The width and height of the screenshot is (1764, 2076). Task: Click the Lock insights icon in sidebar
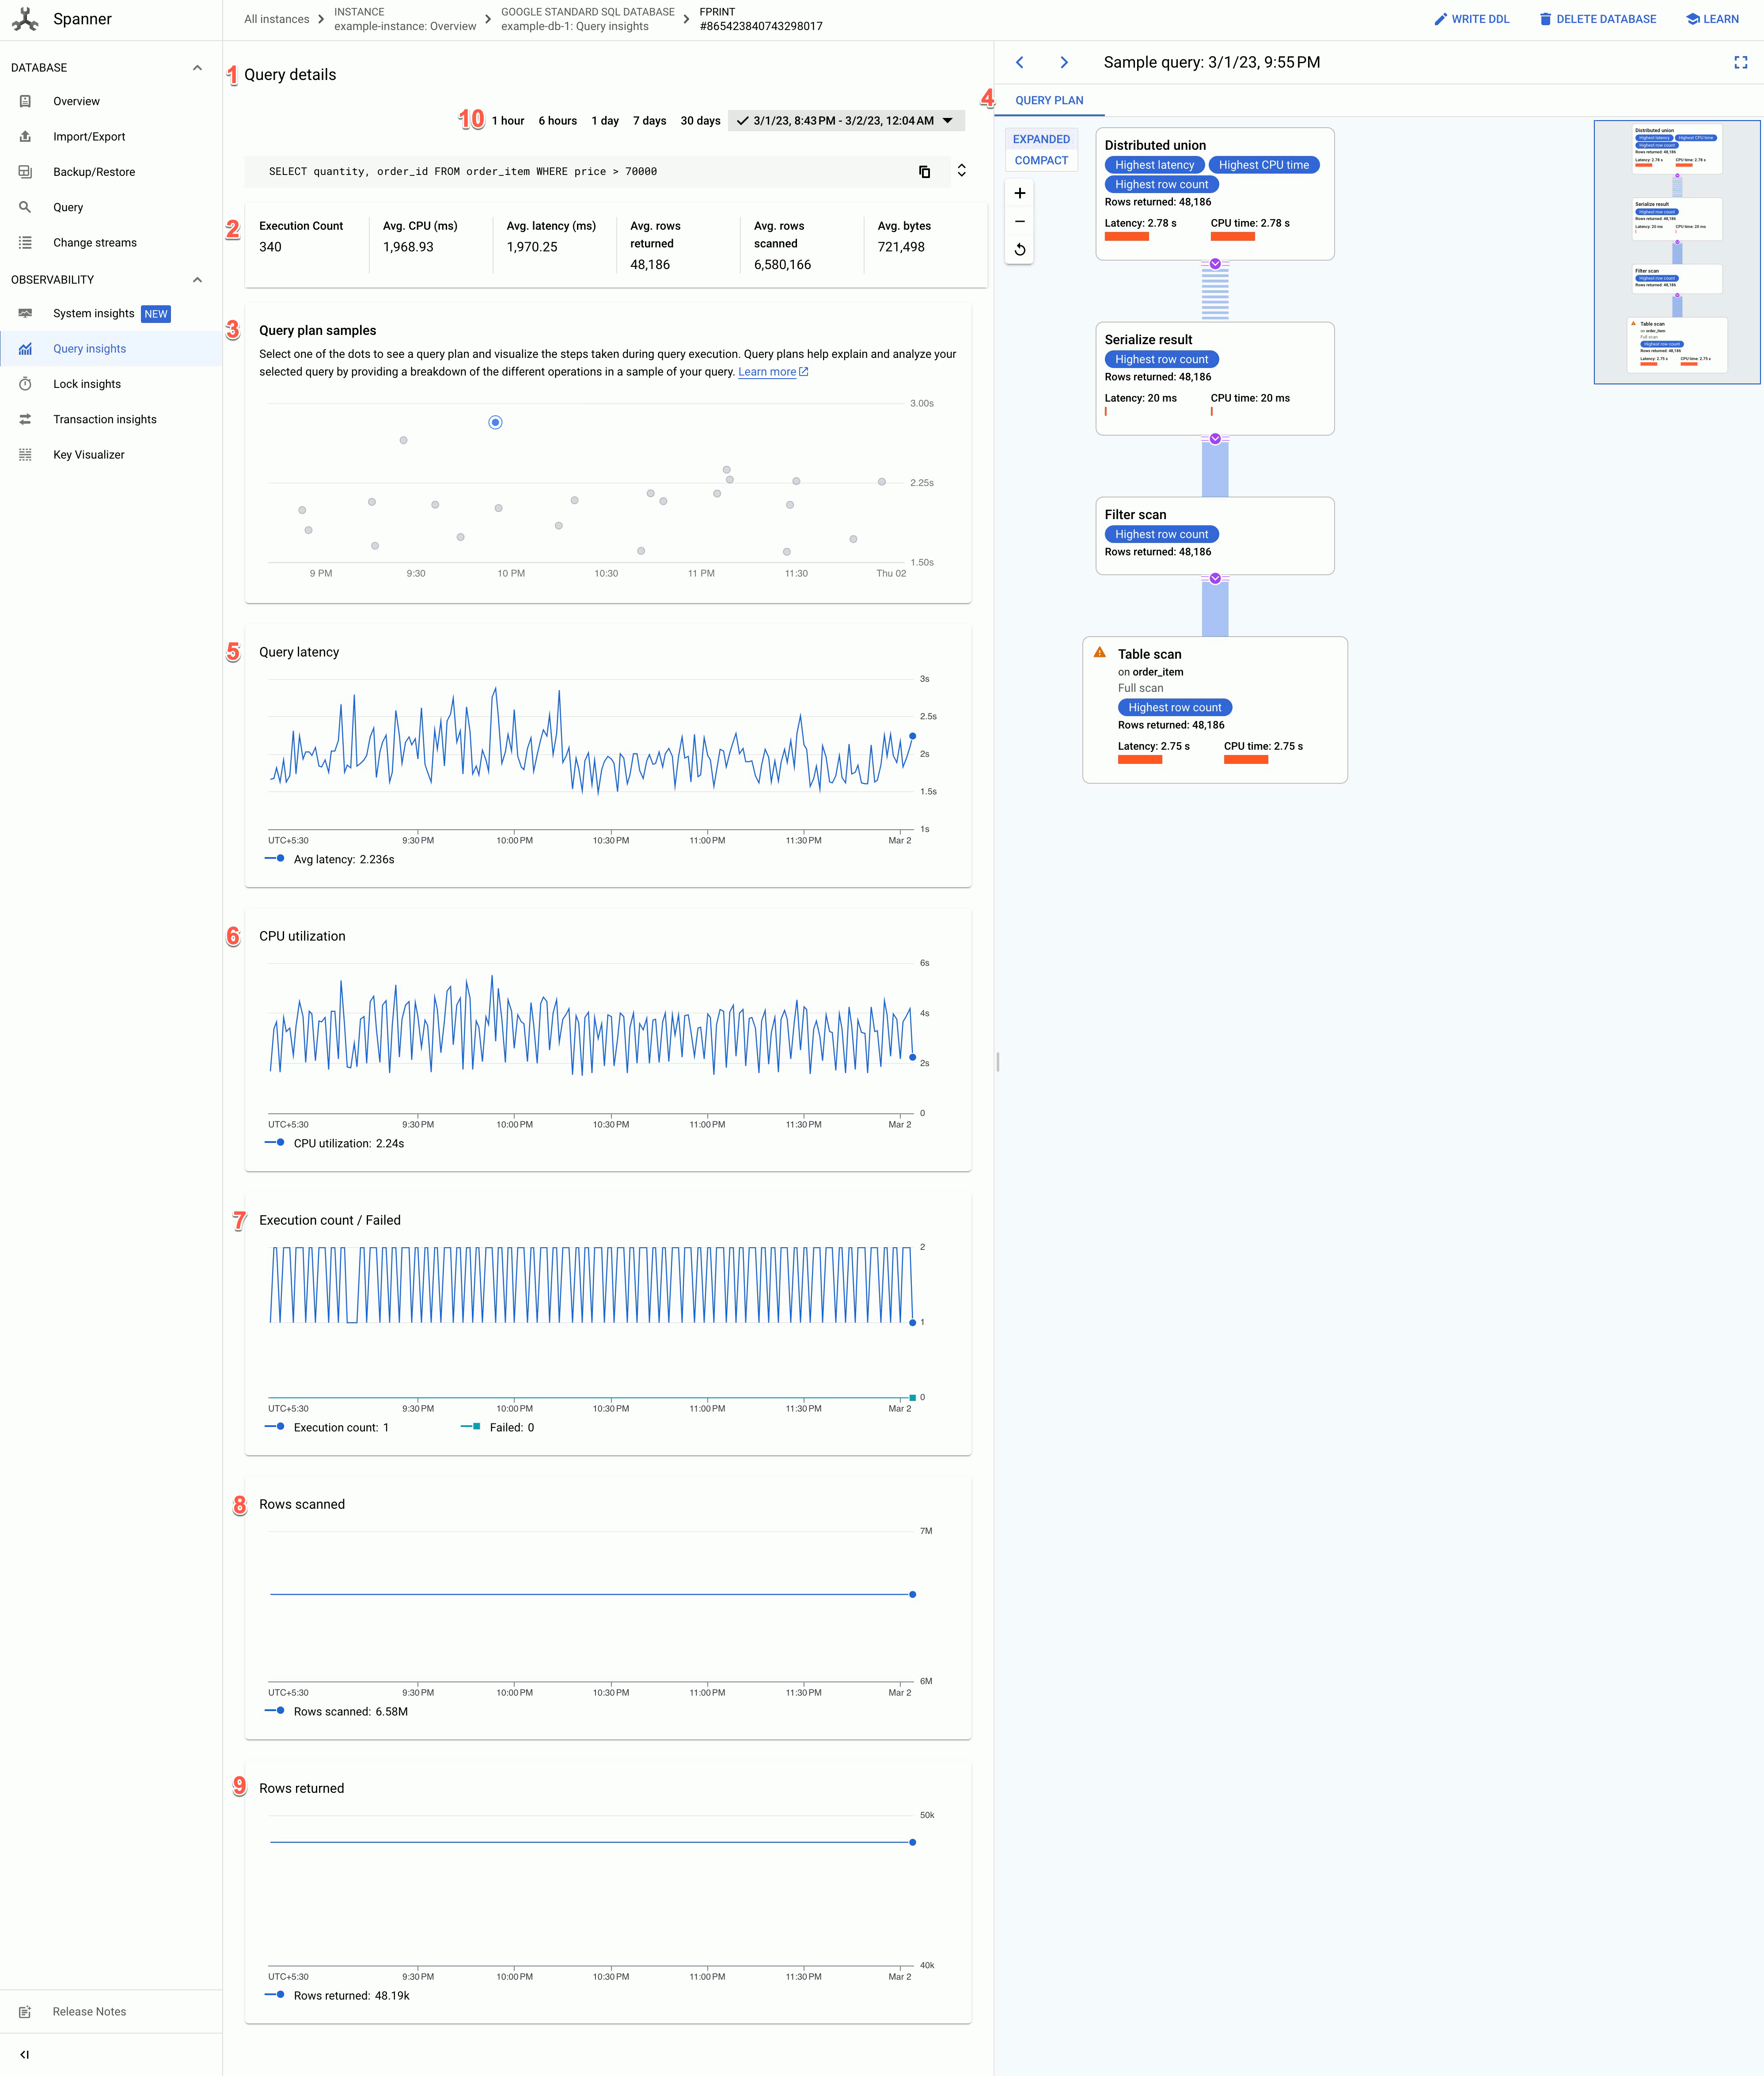[24, 383]
